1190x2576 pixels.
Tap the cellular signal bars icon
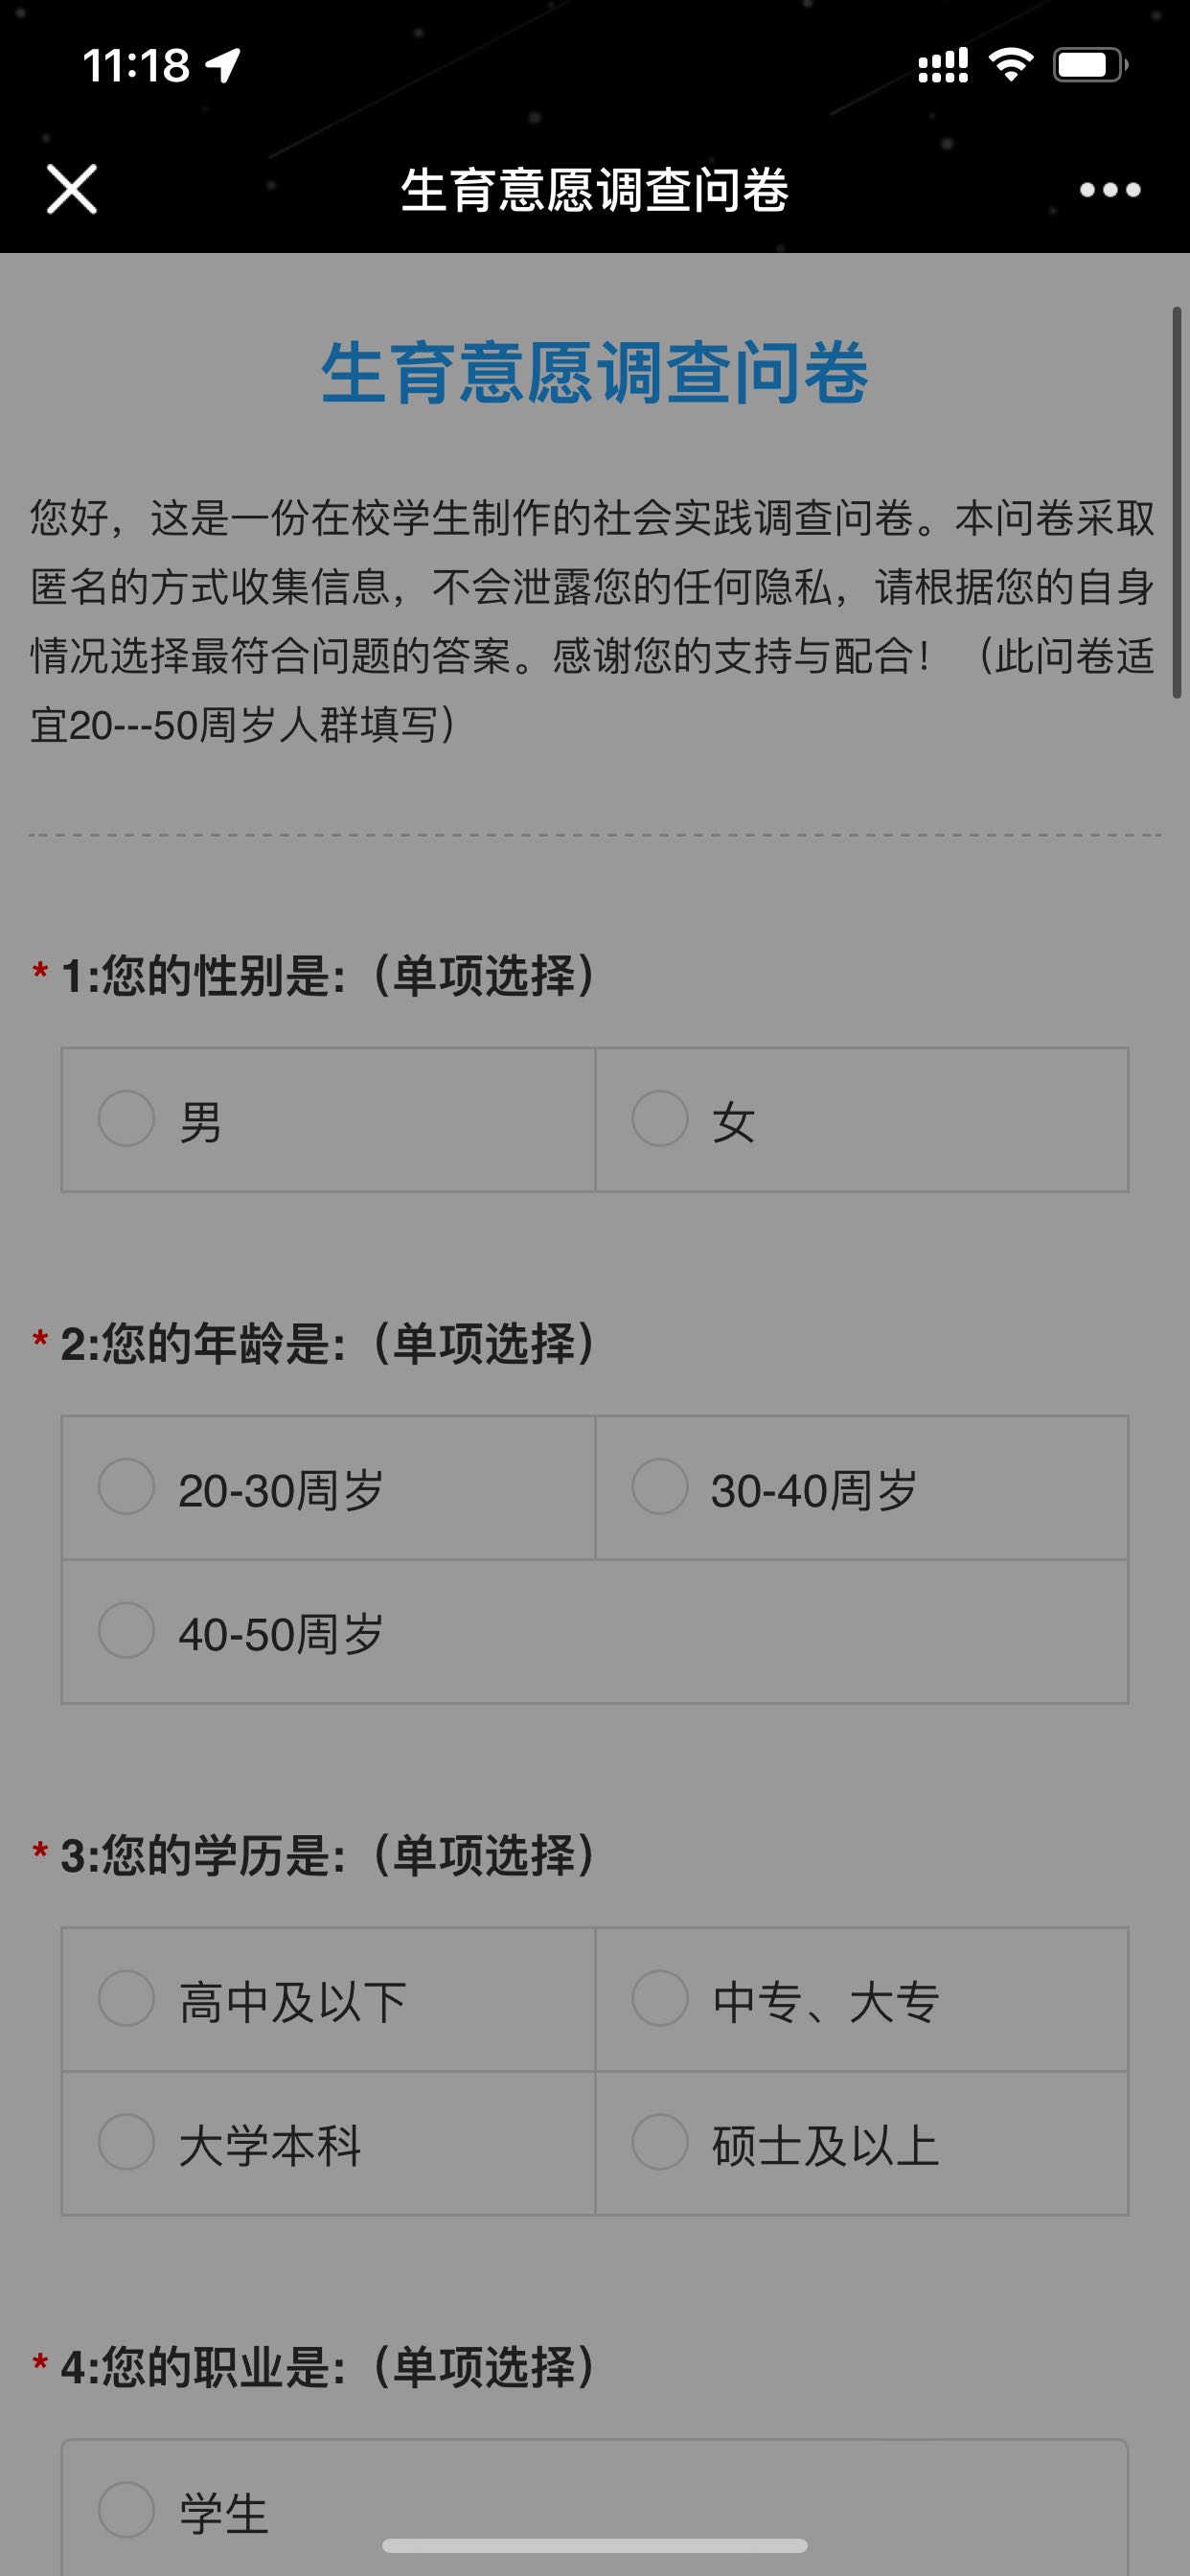(x=943, y=66)
